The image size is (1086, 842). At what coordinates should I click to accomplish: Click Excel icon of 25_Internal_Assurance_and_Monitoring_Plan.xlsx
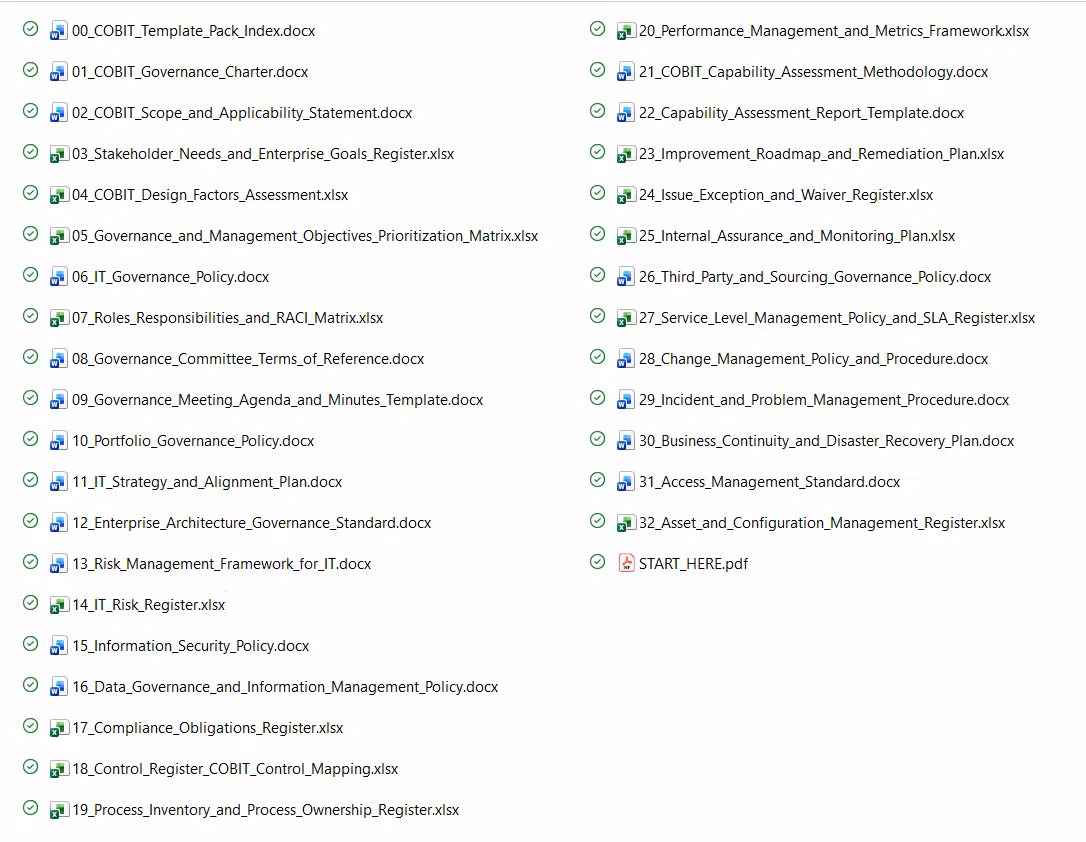tap(625, 236)
